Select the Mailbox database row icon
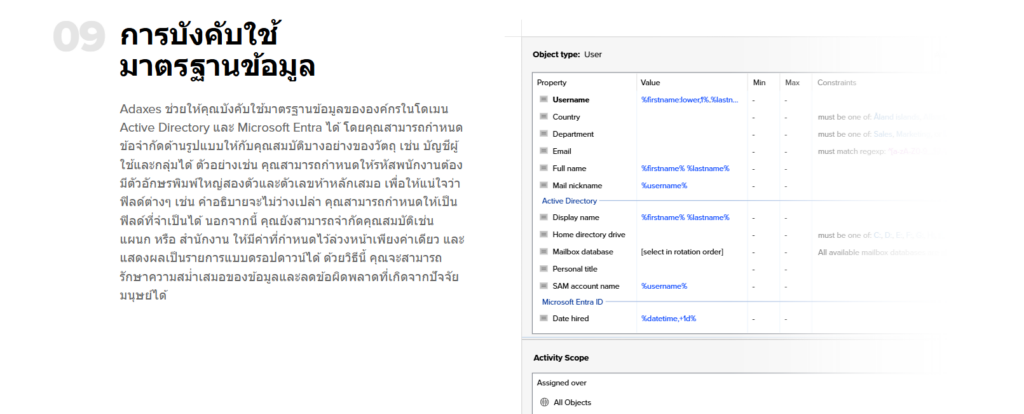1024x414 pixels. click(544, 251)
